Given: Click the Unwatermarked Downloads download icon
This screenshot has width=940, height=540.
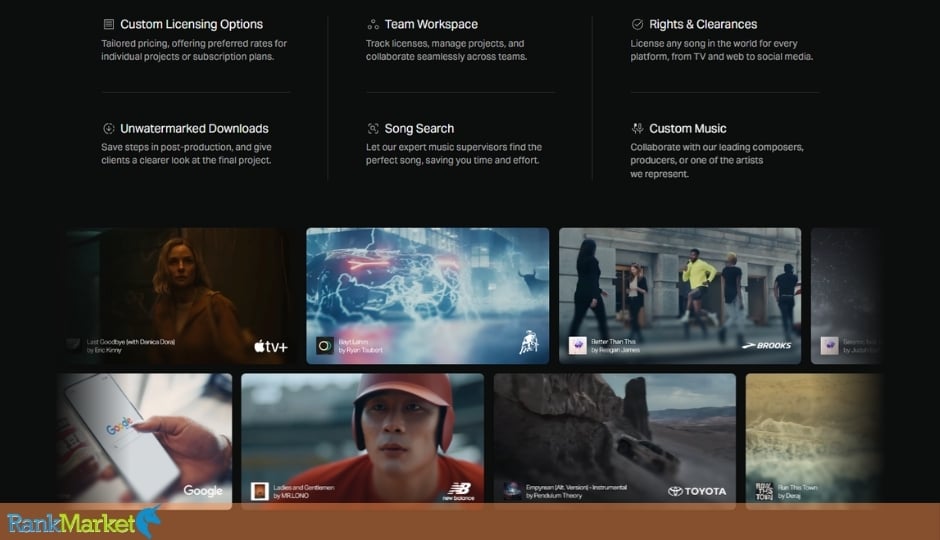Looking at the screenshot, I should tap(109, 128).
